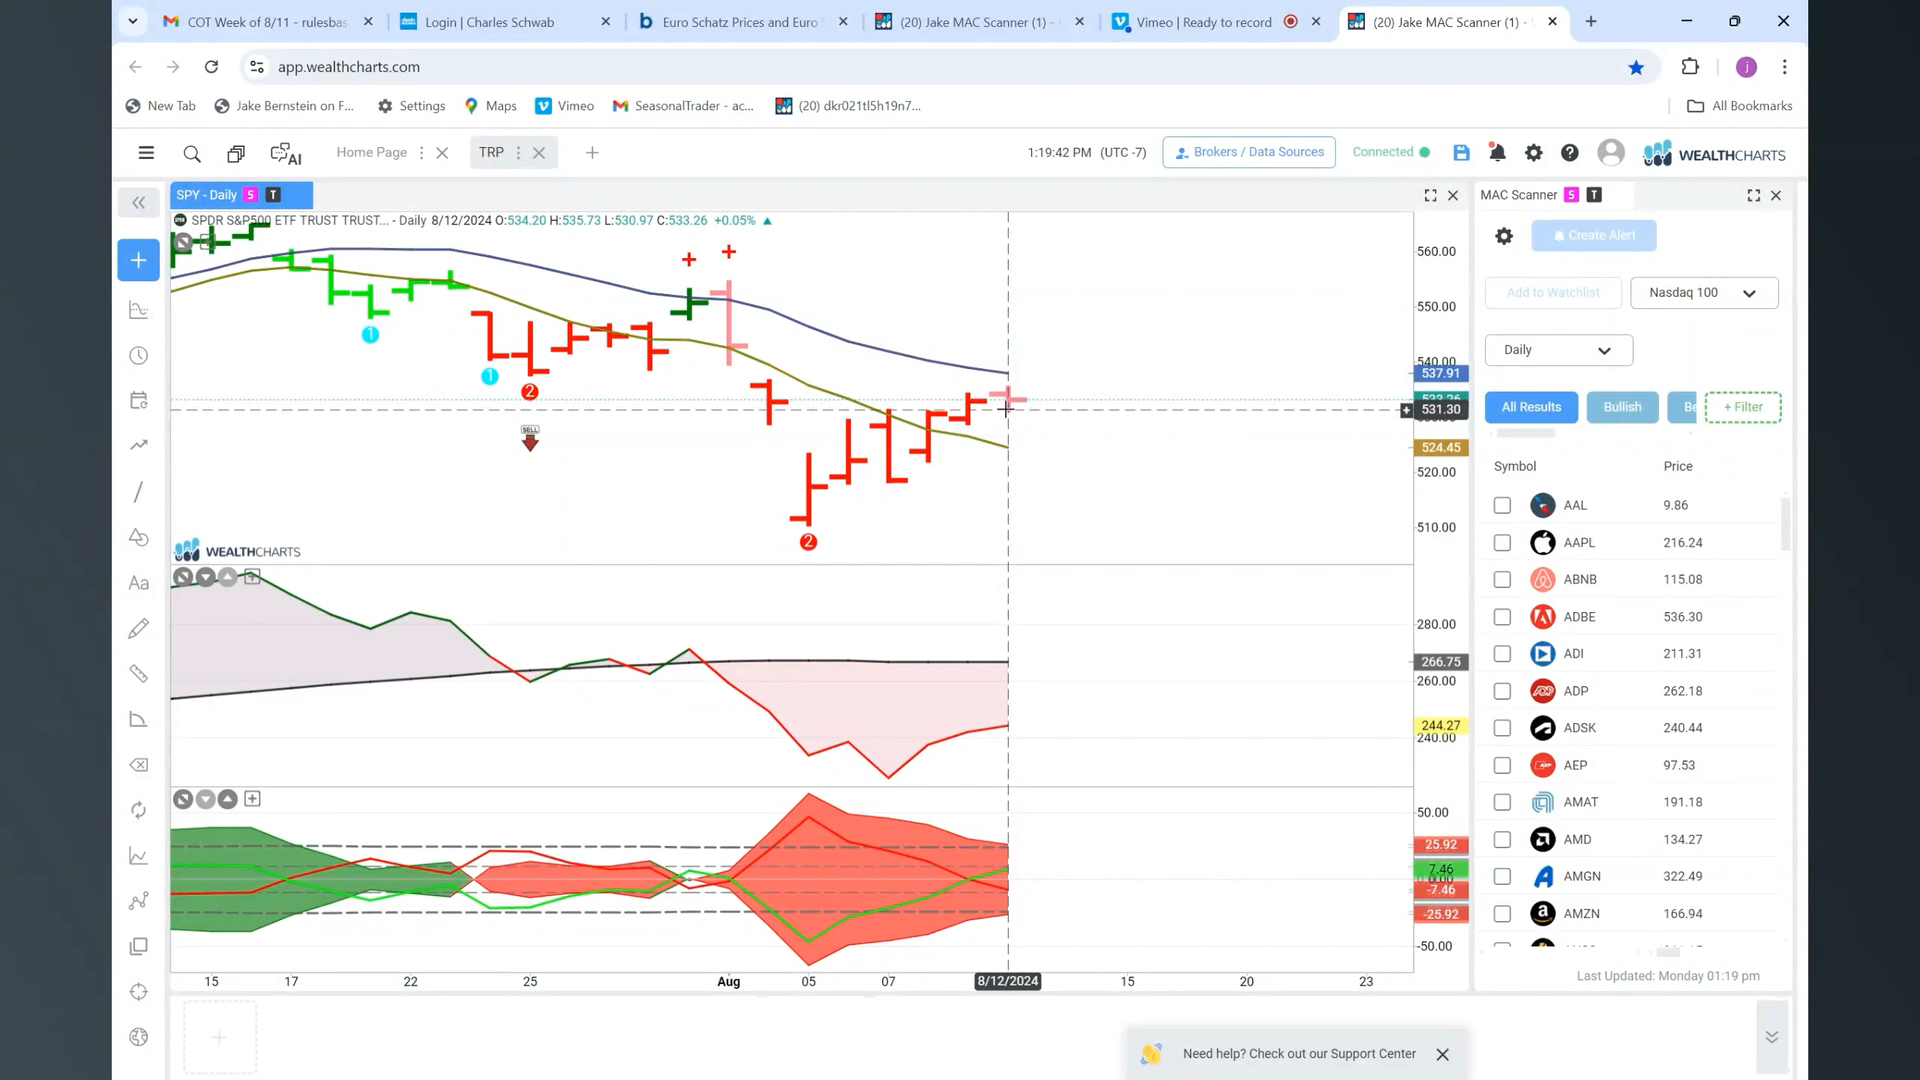1920x1080 pixels.
Task: Open the user account avatar
Action: [x=1611, y=153]
